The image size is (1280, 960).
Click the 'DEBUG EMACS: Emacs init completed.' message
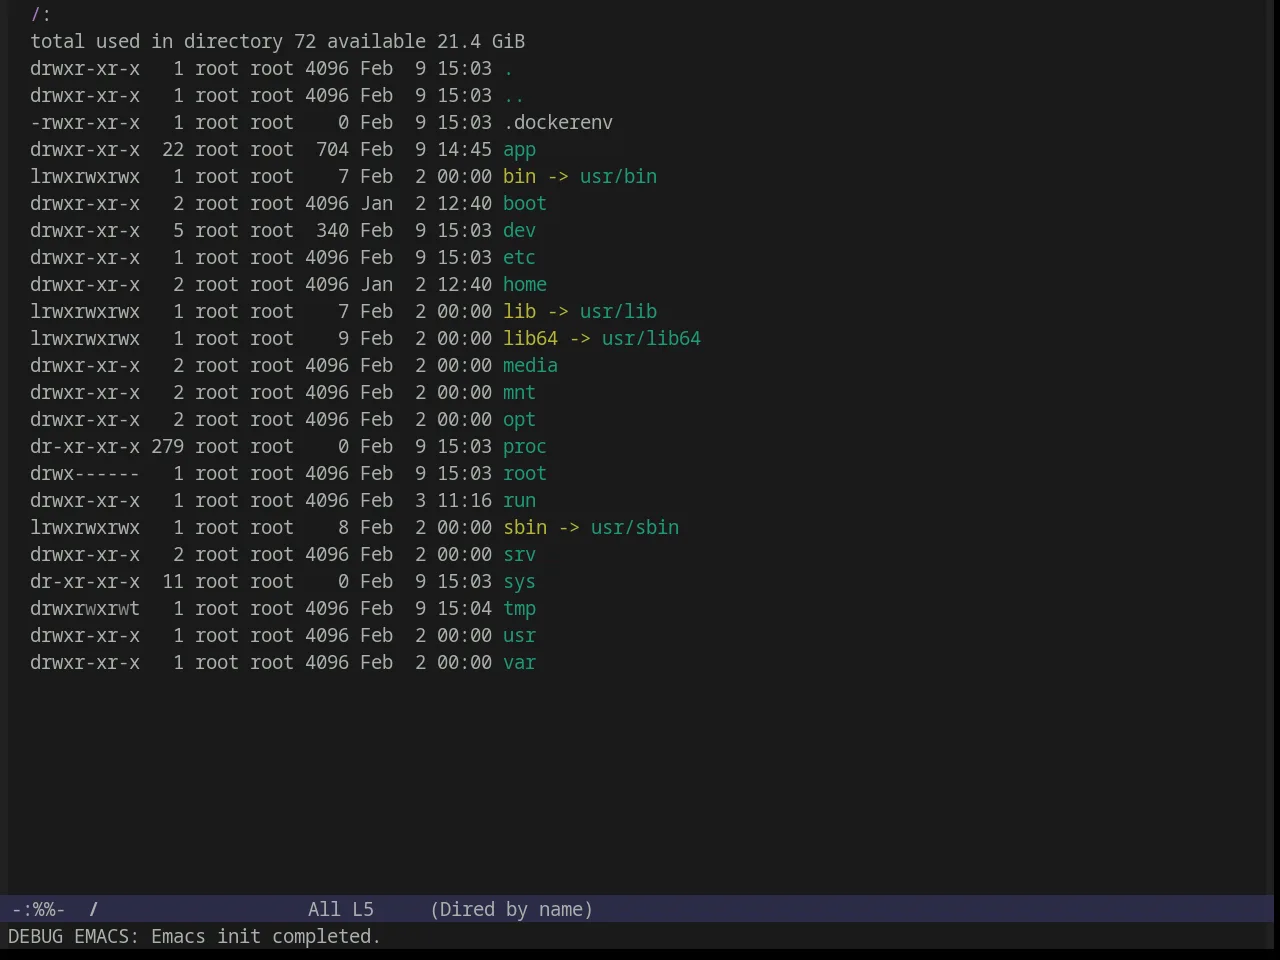pyautogui.click(x=194, y=936)
